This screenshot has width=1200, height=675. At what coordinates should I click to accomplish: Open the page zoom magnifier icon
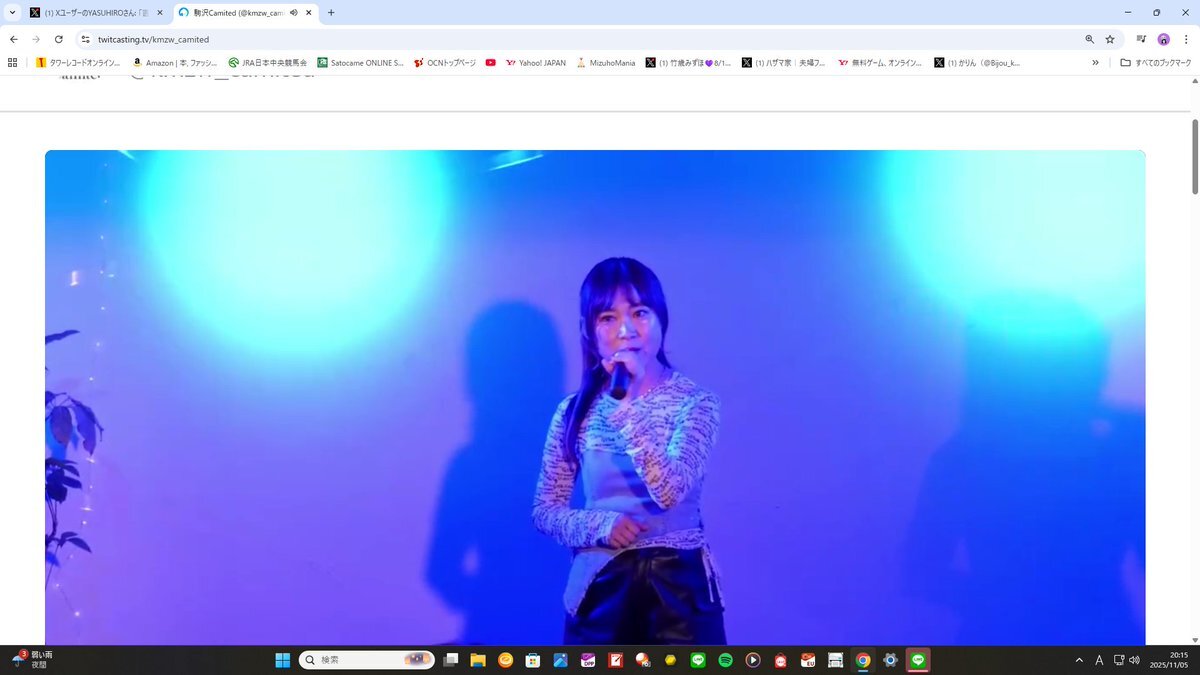click(1089, 39)
